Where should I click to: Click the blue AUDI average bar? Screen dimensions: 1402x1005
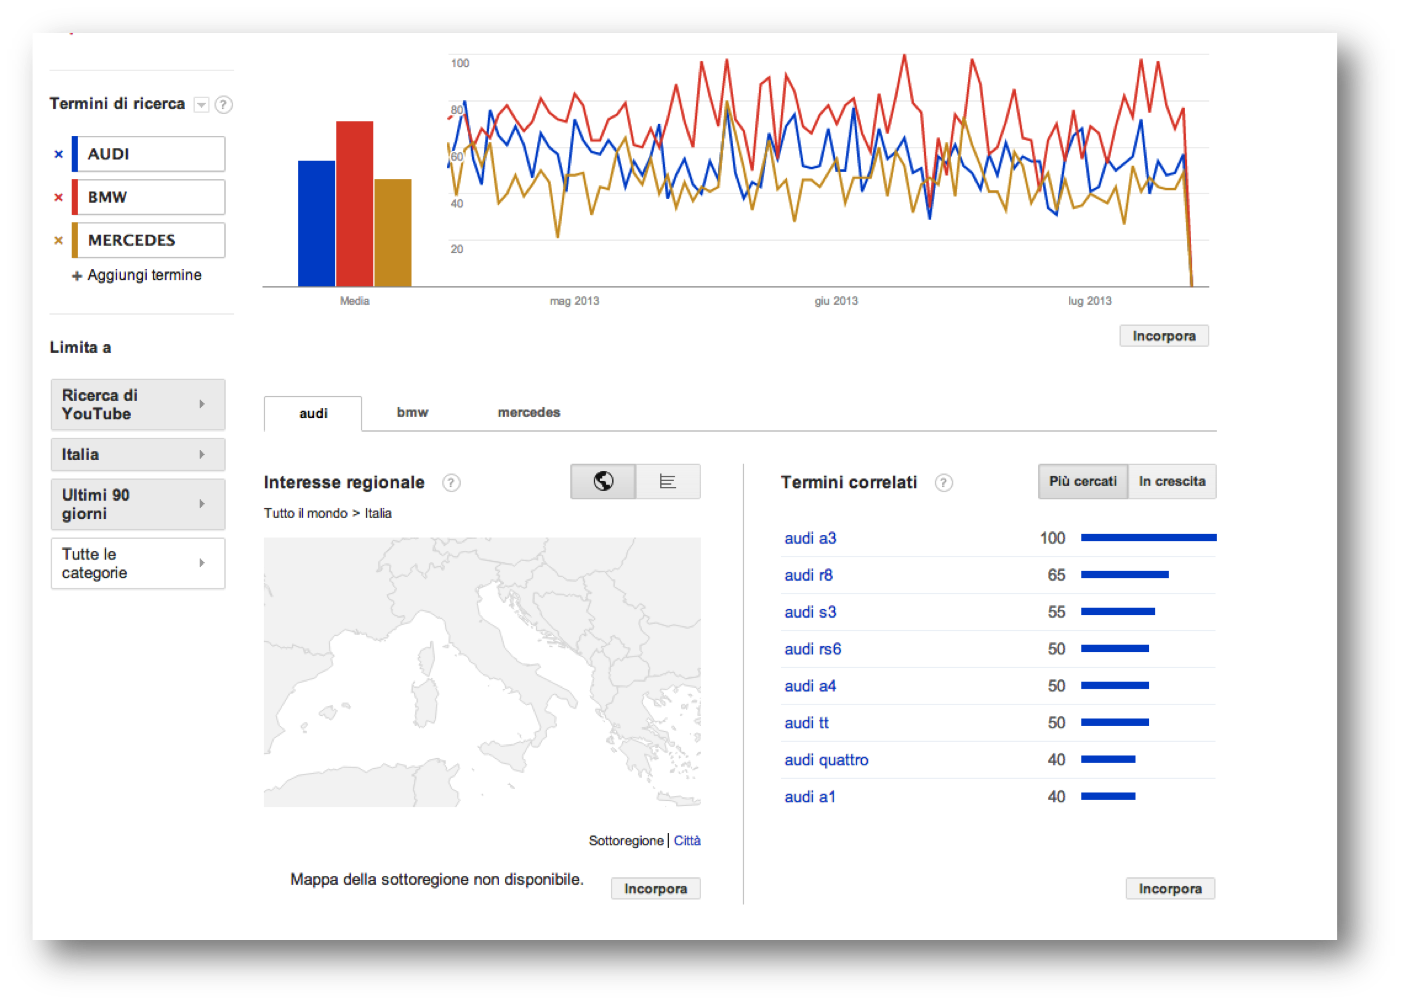coord(316,224)
